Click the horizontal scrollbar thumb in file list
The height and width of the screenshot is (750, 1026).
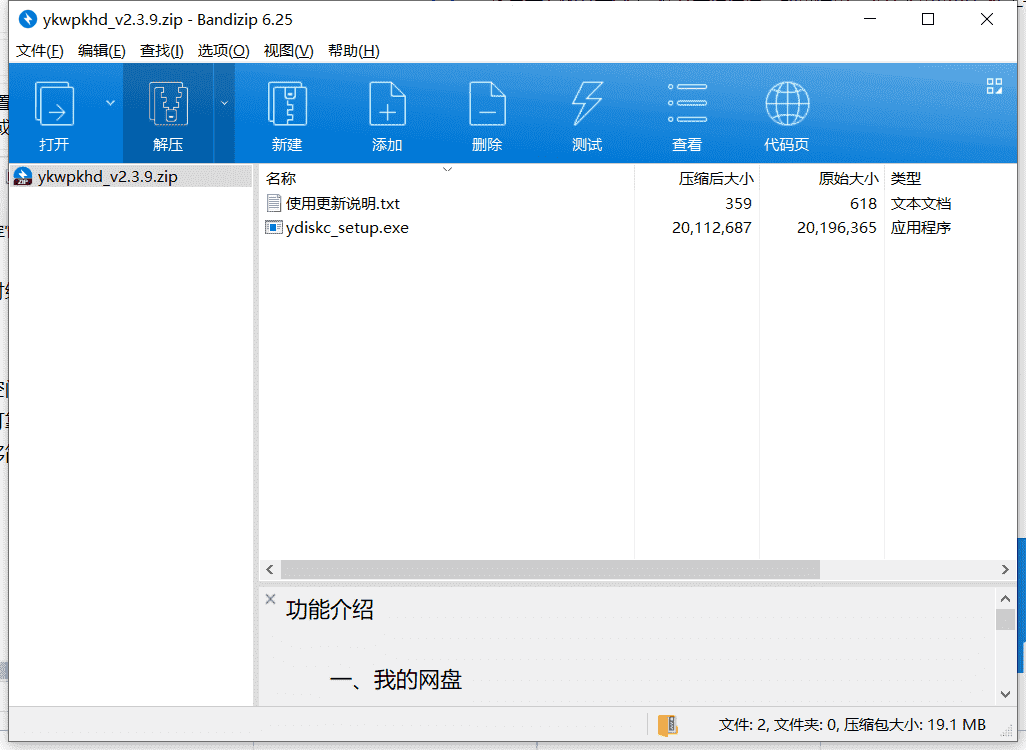pos(550,570)
